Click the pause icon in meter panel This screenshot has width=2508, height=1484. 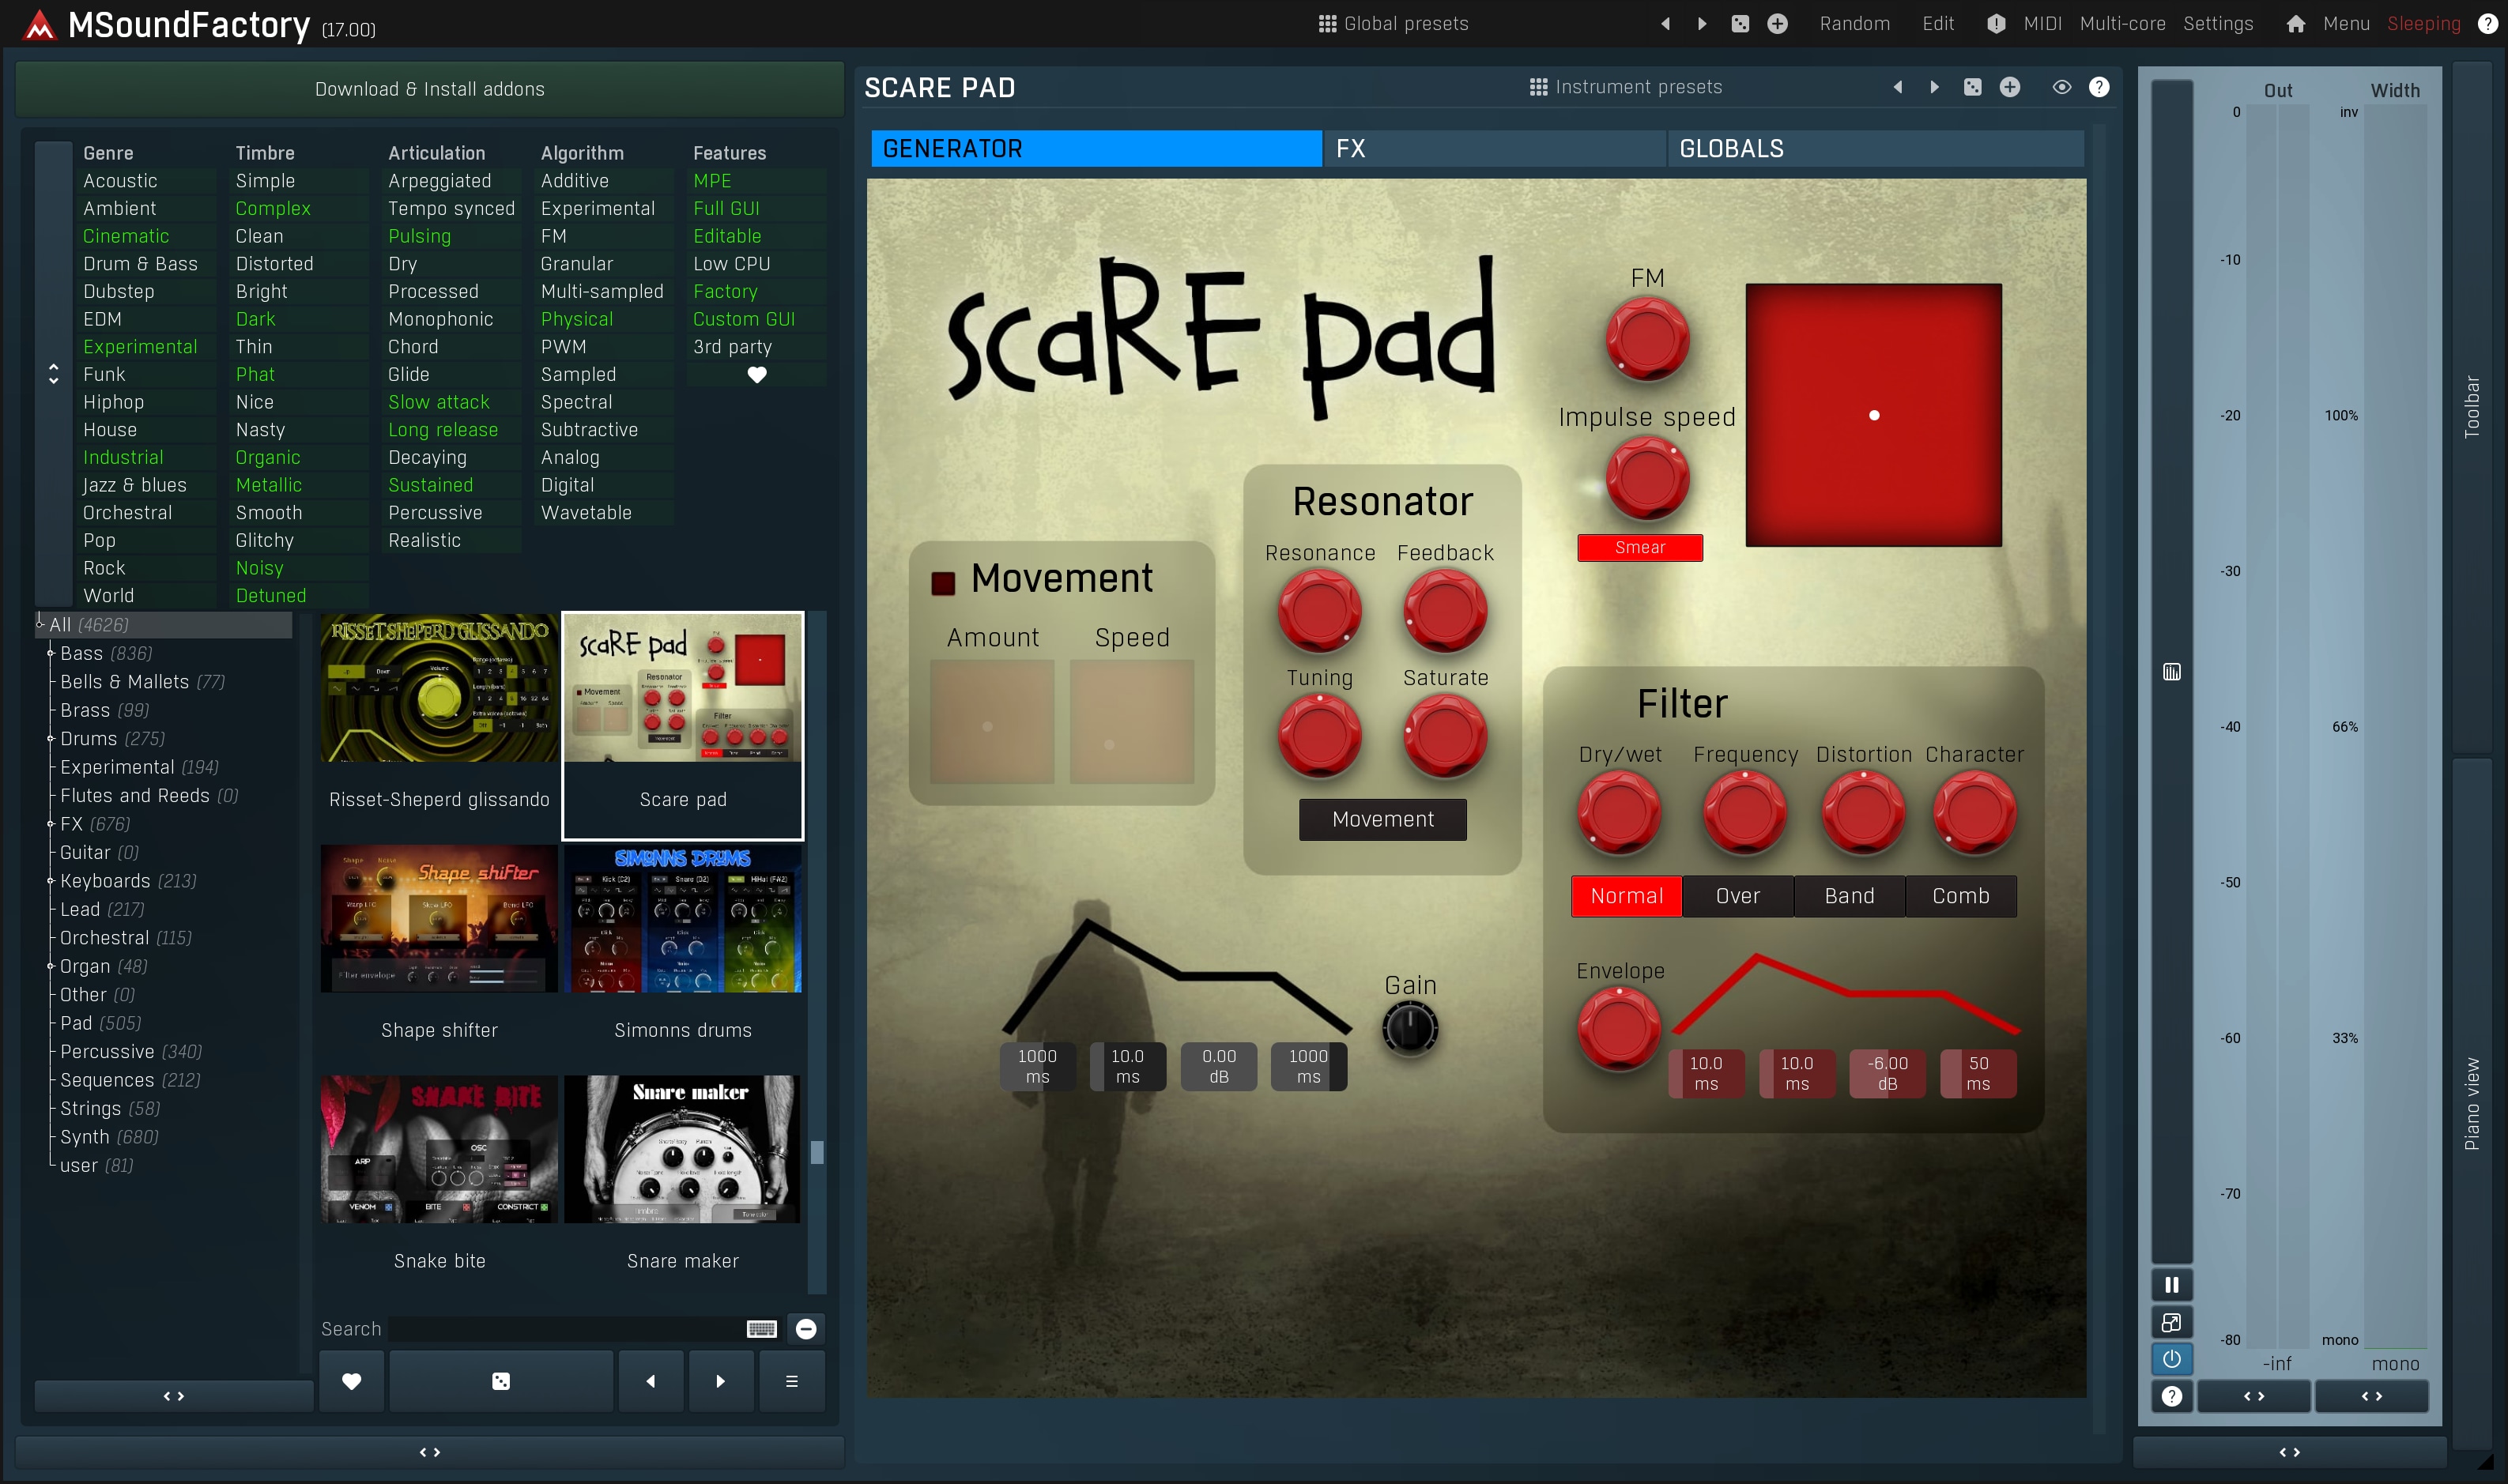pyautogui.click(x=2171, y=1285)
